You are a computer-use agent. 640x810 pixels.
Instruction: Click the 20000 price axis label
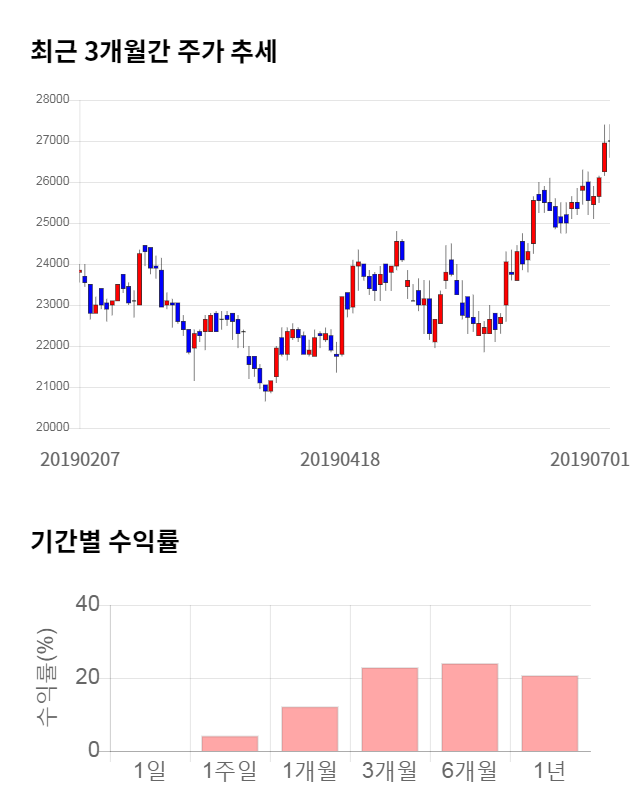52,428
